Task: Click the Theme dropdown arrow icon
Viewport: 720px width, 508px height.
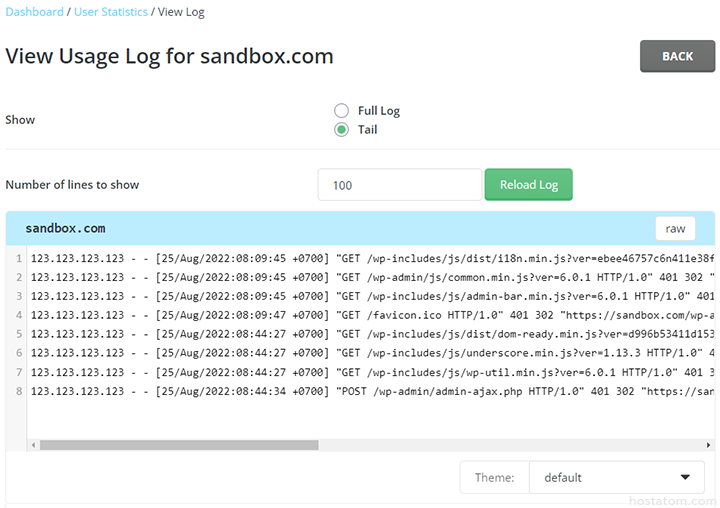Action: click(685, 477)
